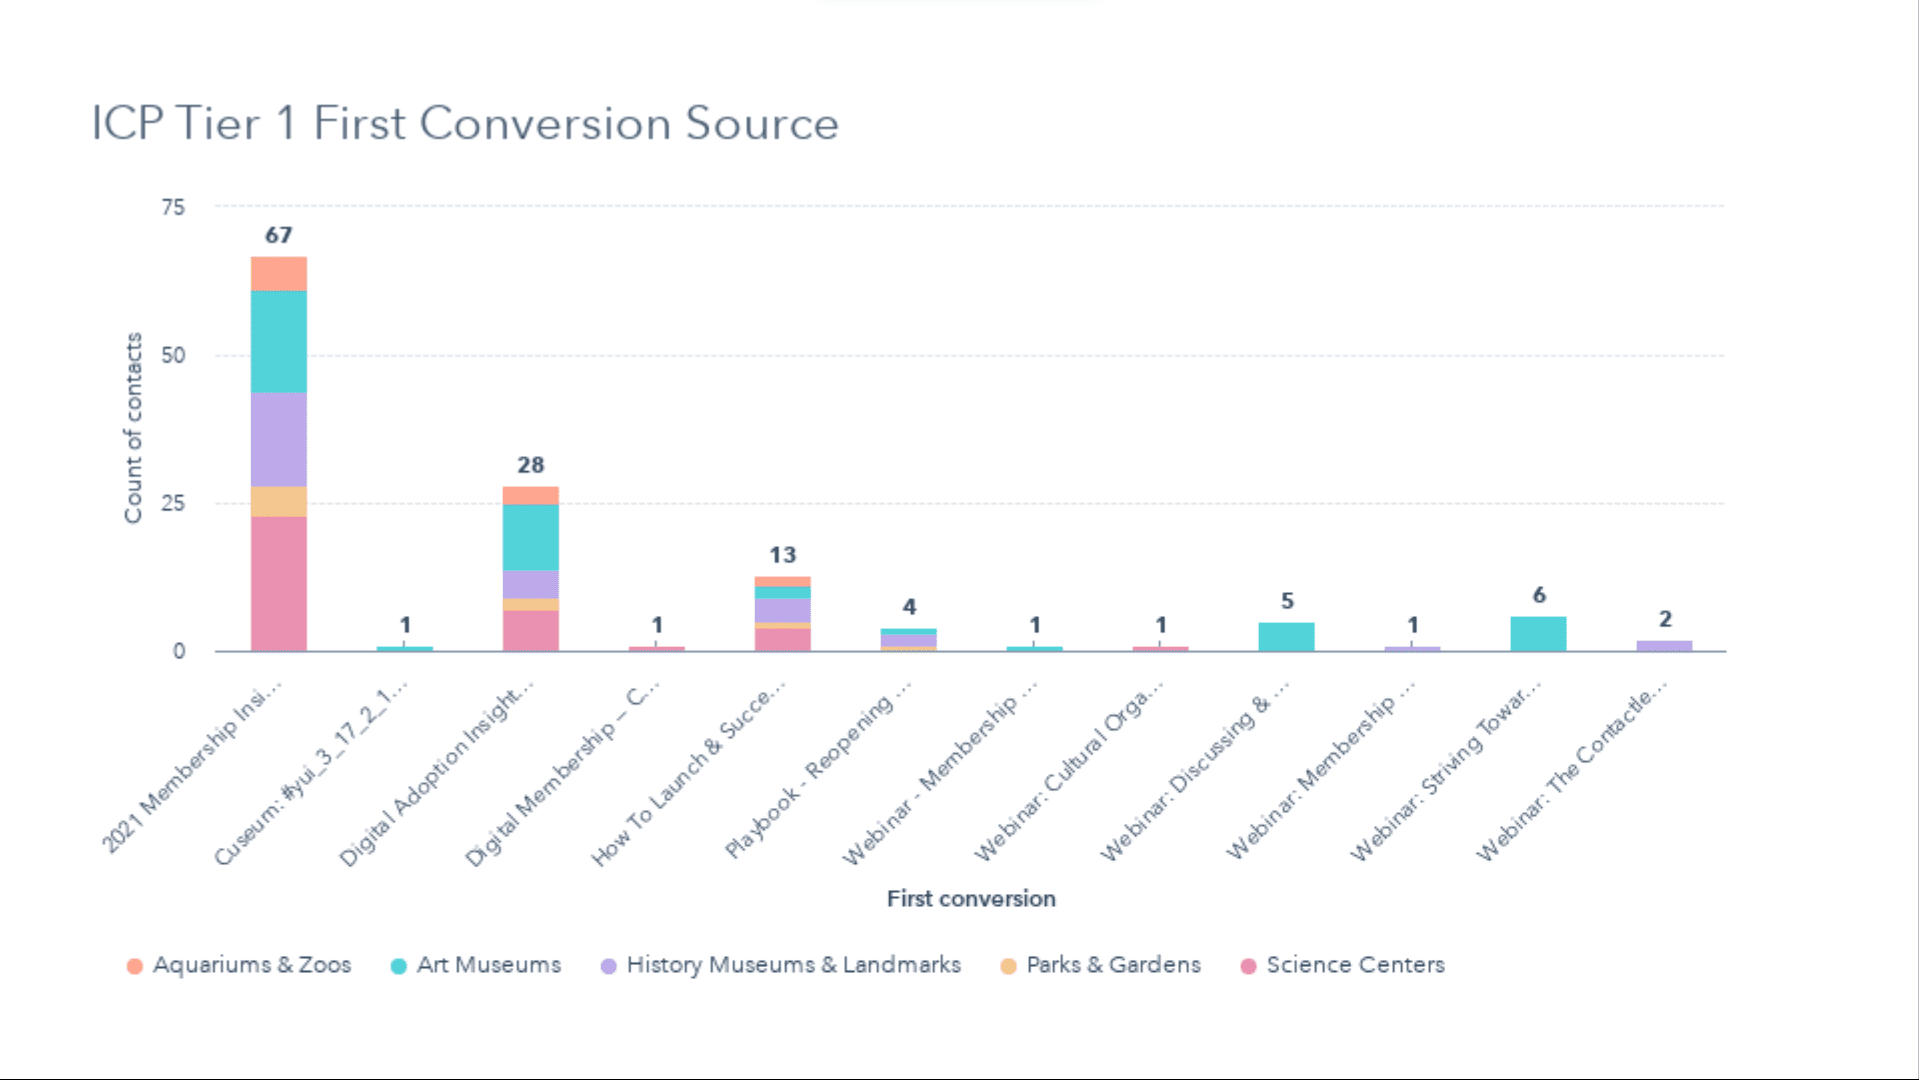Select Parks & Gardens segment of 67 bar
The width and height of the screenshot is (1919, 1080).
point(279,502)
